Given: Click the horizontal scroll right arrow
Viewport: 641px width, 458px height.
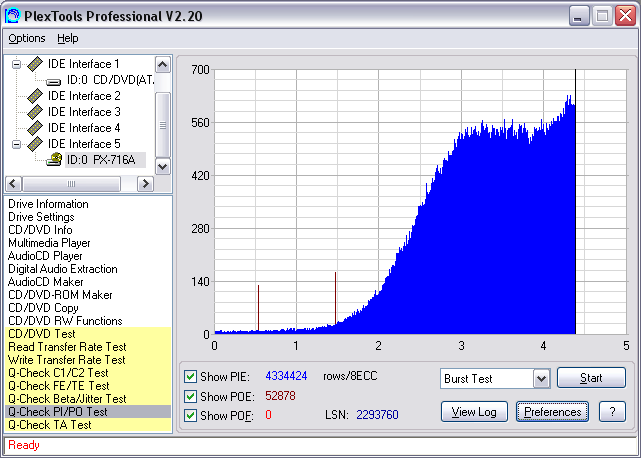Looking at the screenshot, I should (145, 184).
